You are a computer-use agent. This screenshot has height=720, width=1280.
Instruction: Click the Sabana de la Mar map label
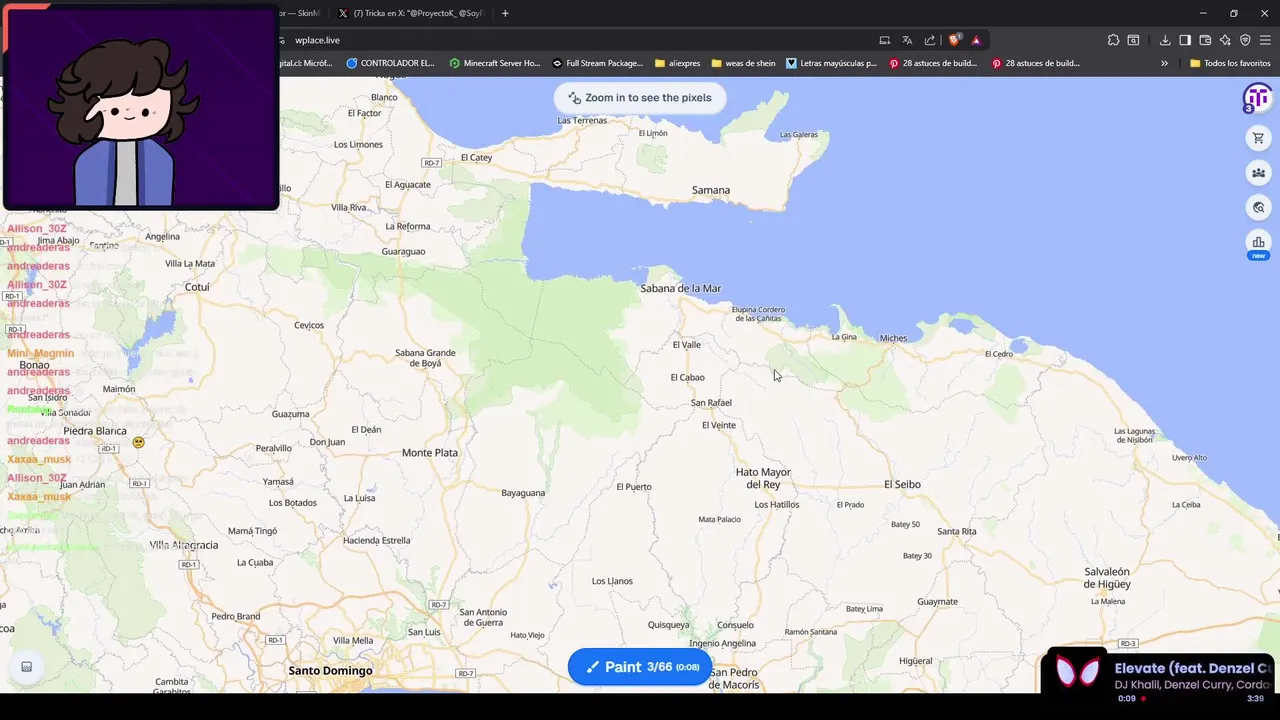coord(681,288)
